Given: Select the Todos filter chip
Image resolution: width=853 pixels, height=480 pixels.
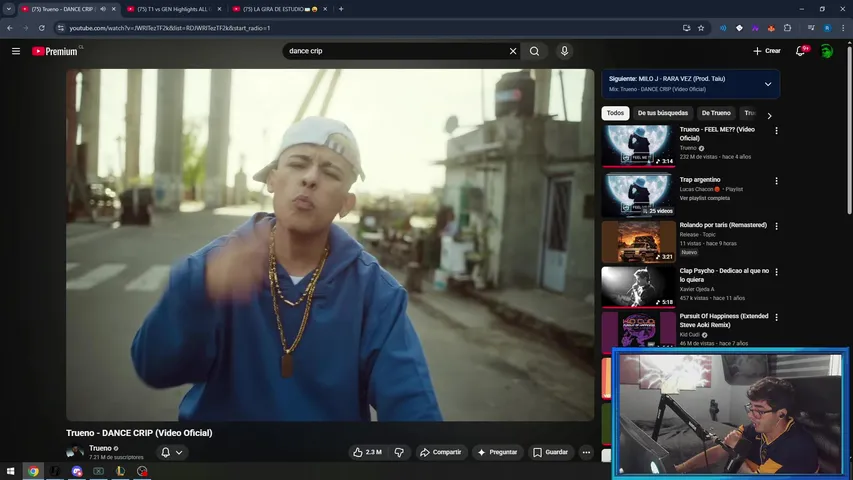Looking at the screenshot, I should coord(615,113).
